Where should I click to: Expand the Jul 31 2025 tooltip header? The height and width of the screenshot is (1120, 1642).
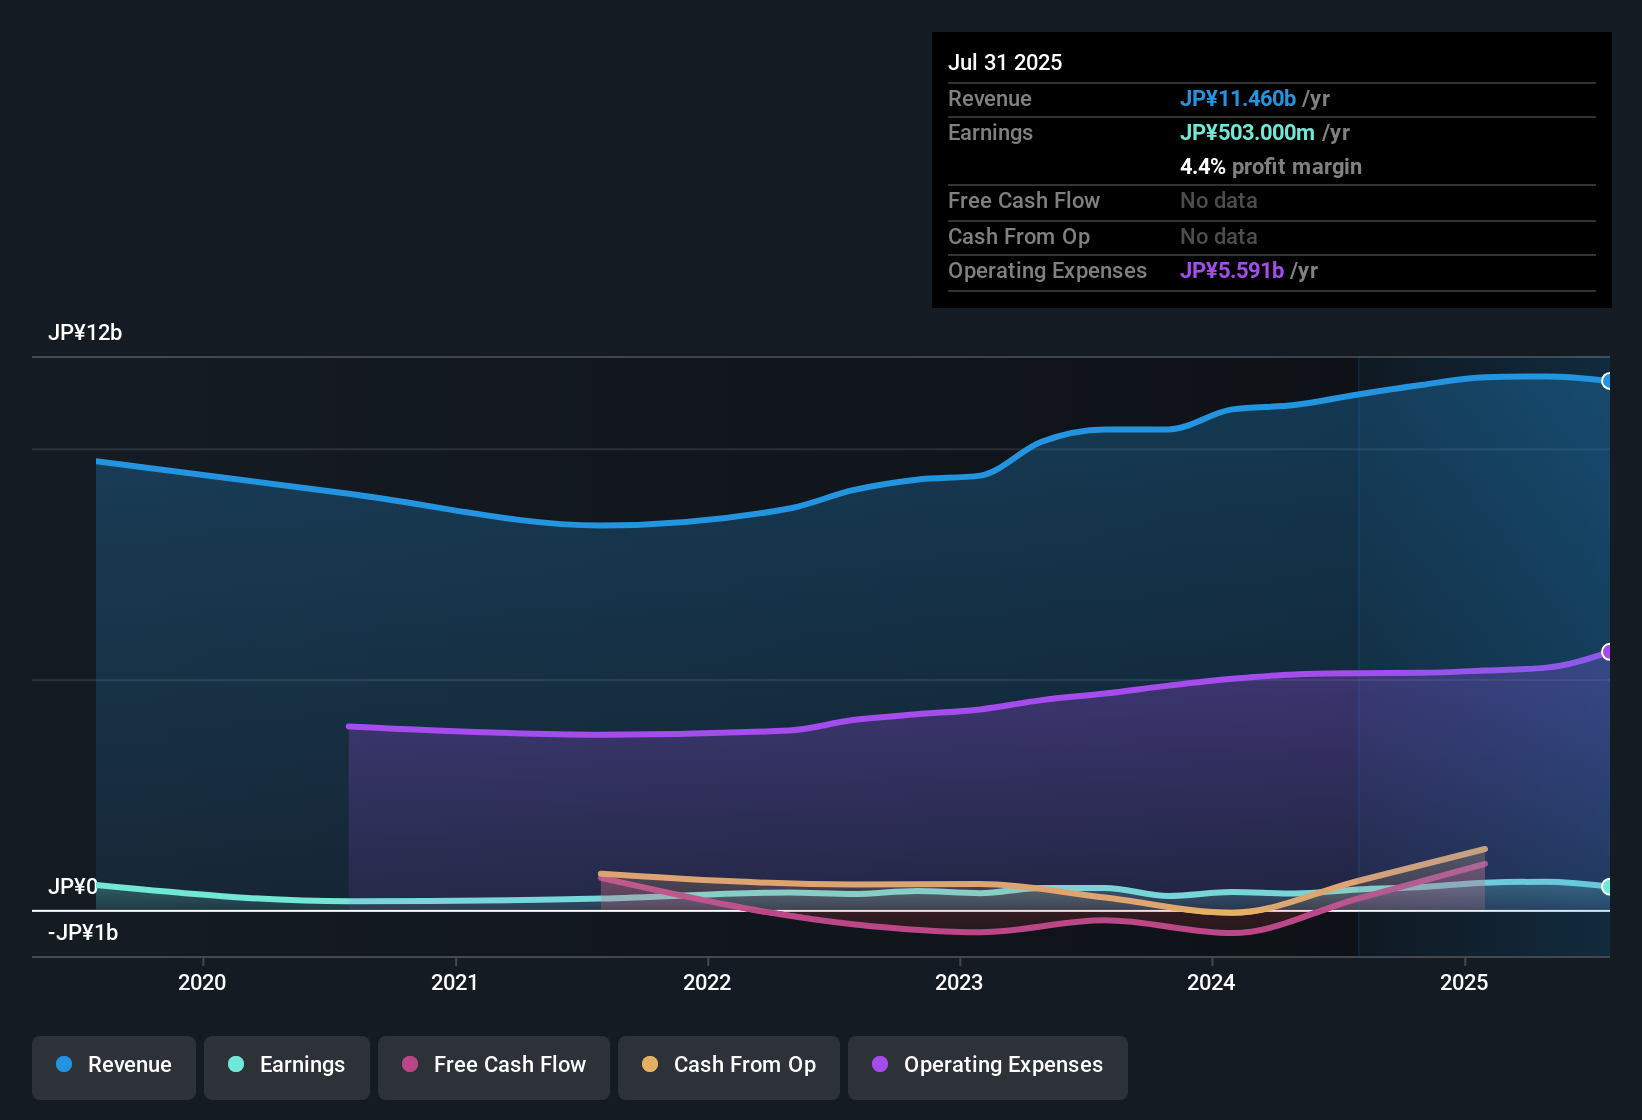[x=1004, y=62]
